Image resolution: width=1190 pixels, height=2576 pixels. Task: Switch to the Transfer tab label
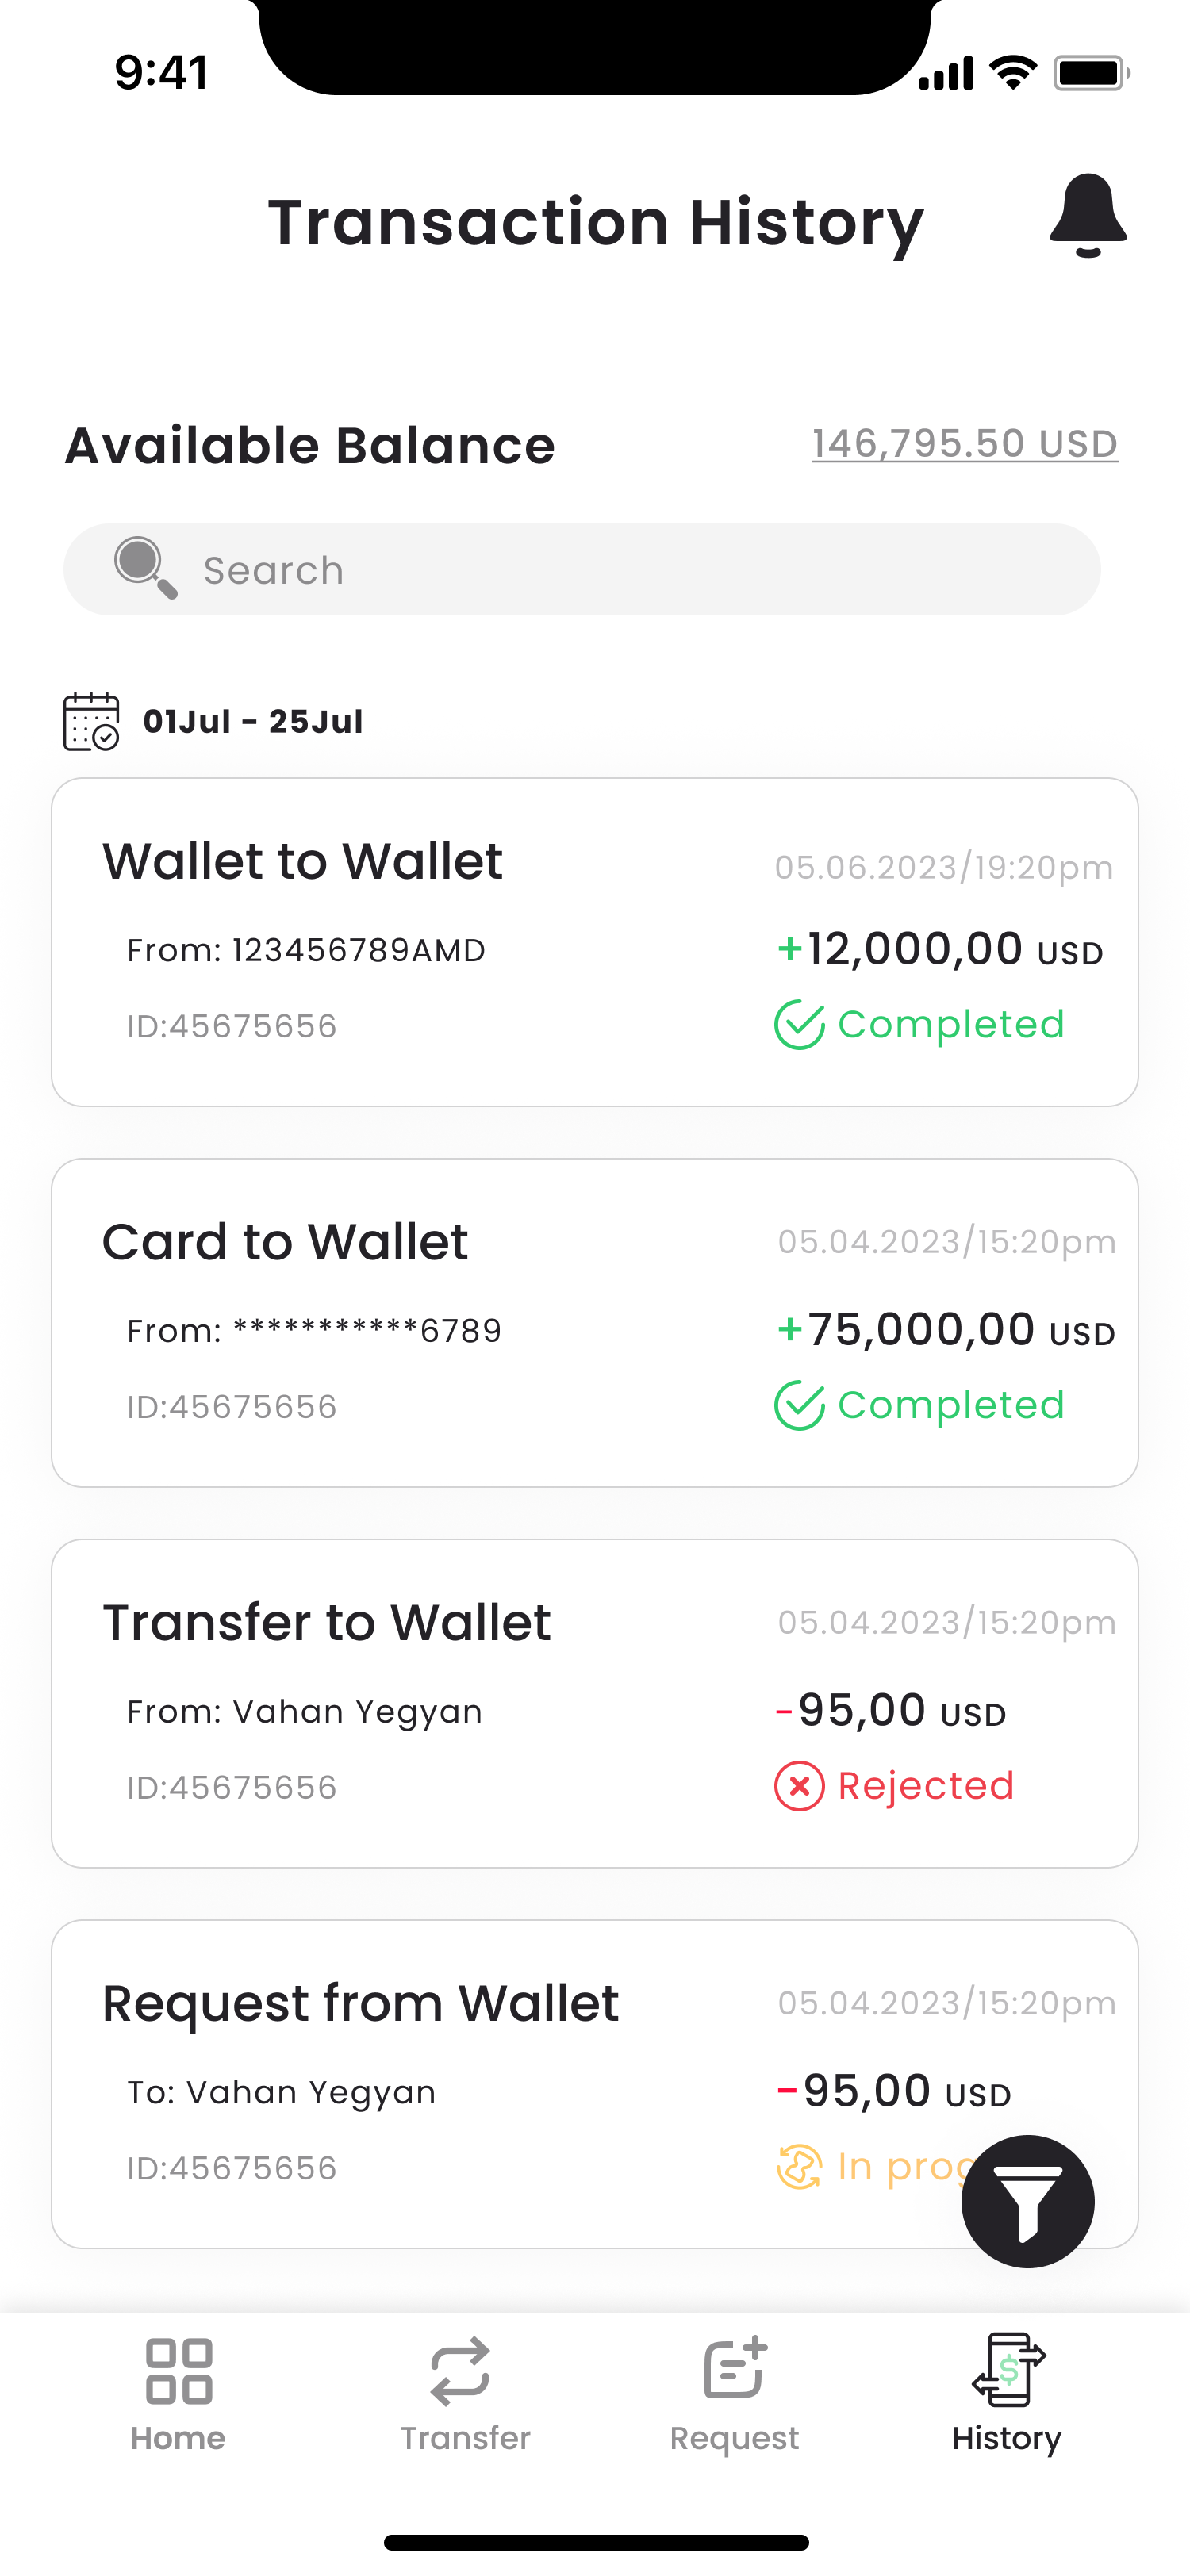[465, 2438]
